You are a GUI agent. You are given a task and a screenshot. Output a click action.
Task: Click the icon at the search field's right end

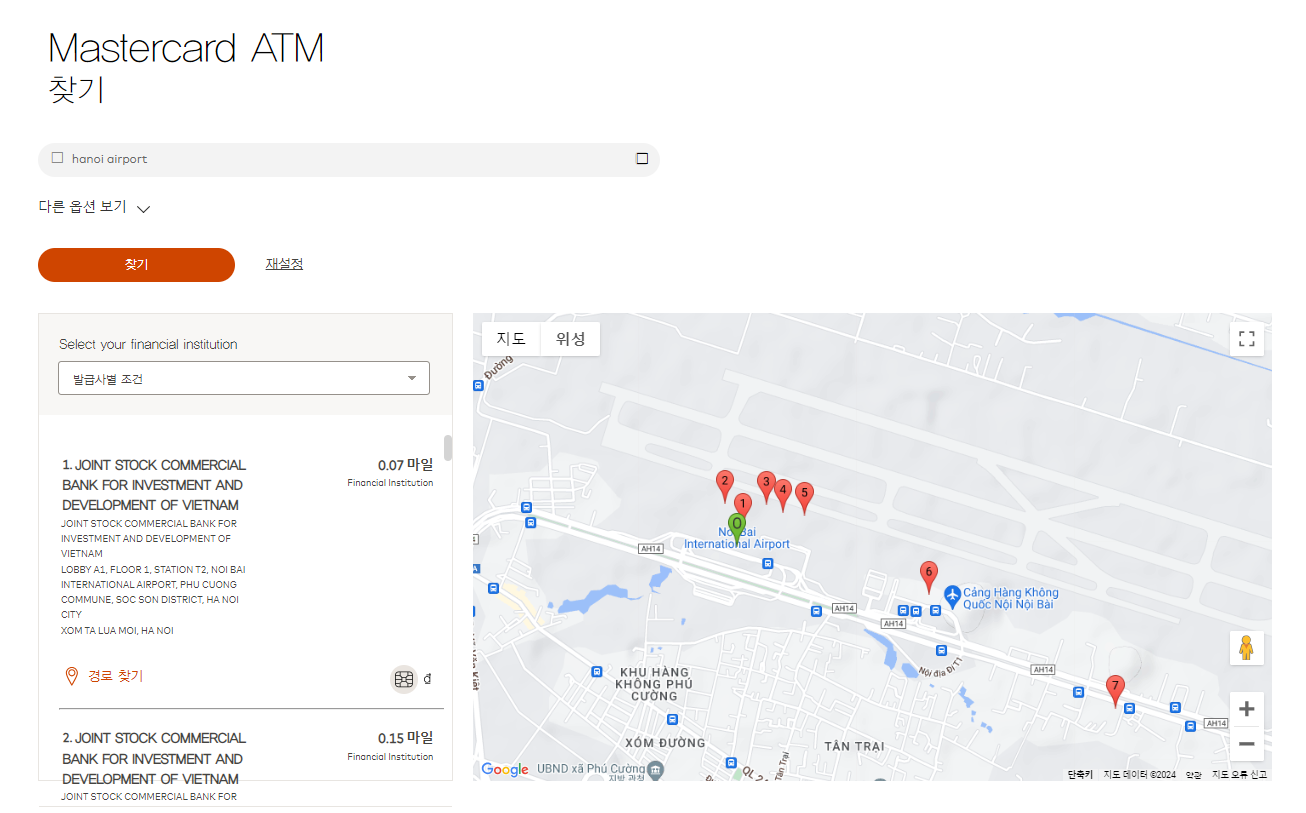click(642, 159)
